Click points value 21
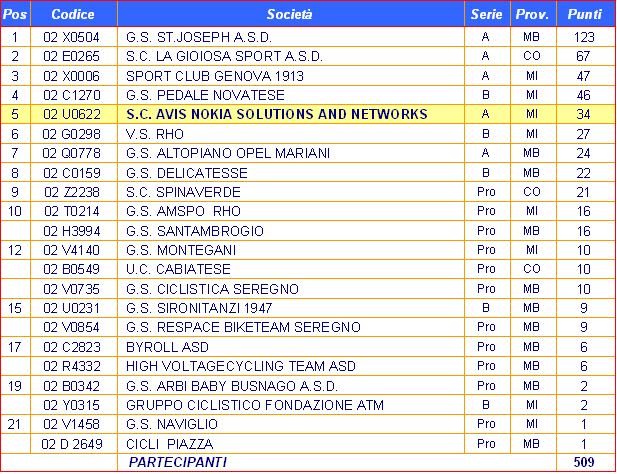 pyautogui.click(x=584, y=192)
